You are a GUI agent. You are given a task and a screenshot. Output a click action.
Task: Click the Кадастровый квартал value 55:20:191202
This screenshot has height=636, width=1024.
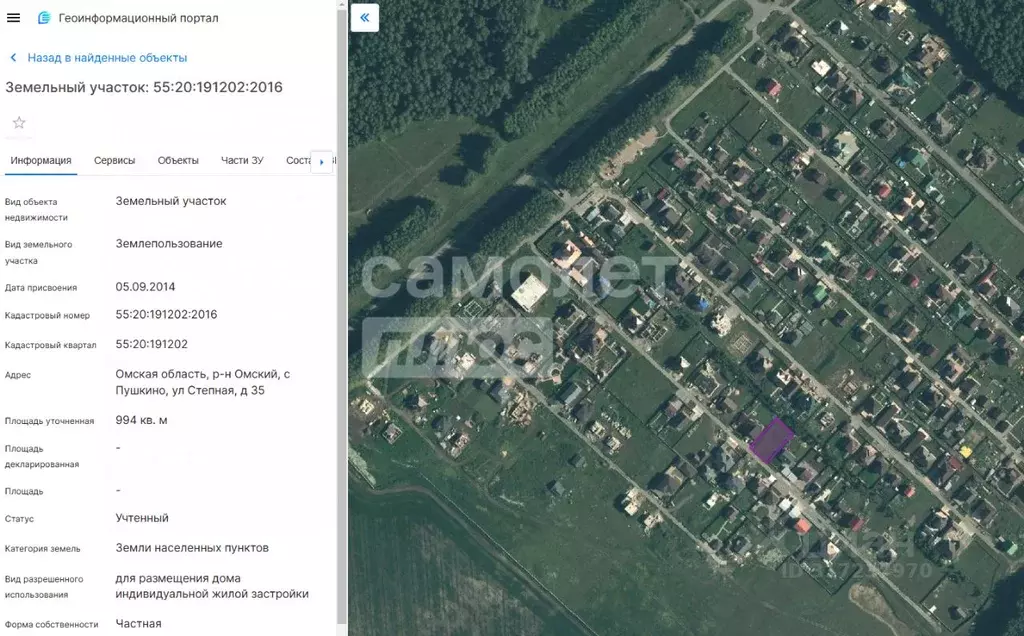pyautogui.click(x=152, y=344)
